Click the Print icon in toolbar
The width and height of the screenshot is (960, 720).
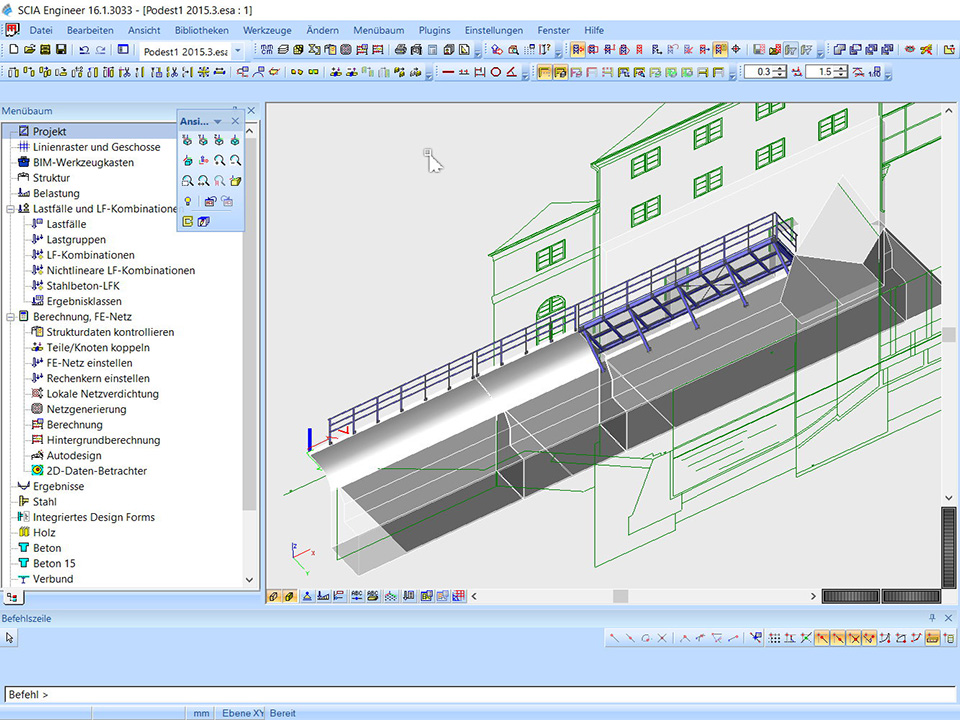point(400,49)
